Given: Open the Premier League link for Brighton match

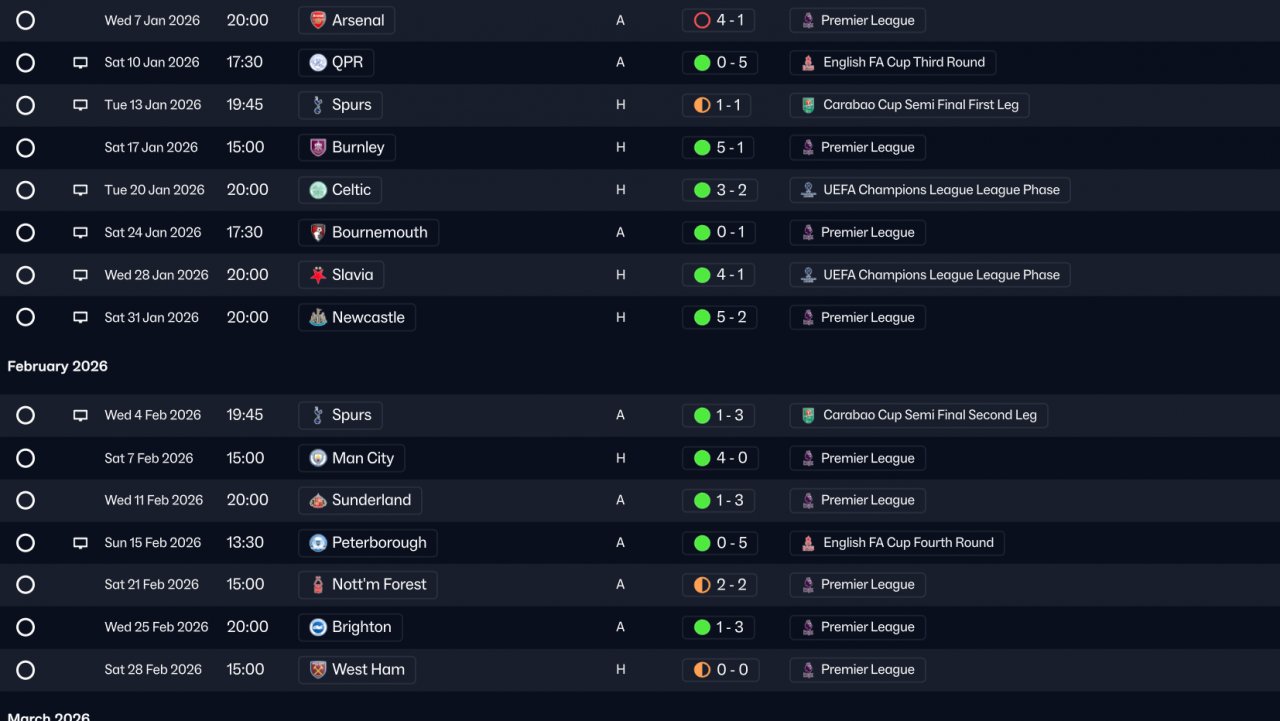Looking at the screenshot, I should [858, 628].
